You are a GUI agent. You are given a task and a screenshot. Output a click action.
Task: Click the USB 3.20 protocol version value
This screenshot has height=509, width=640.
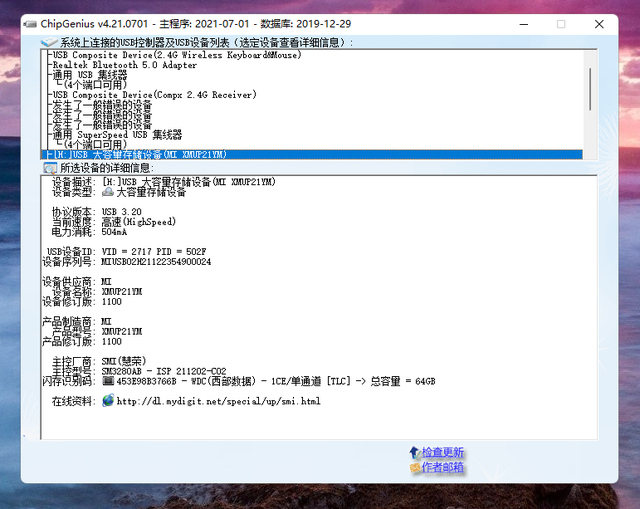(x=122, y=212)
